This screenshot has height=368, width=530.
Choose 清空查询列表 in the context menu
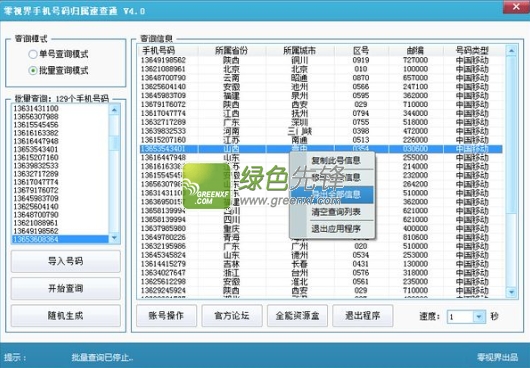(336, 212)
